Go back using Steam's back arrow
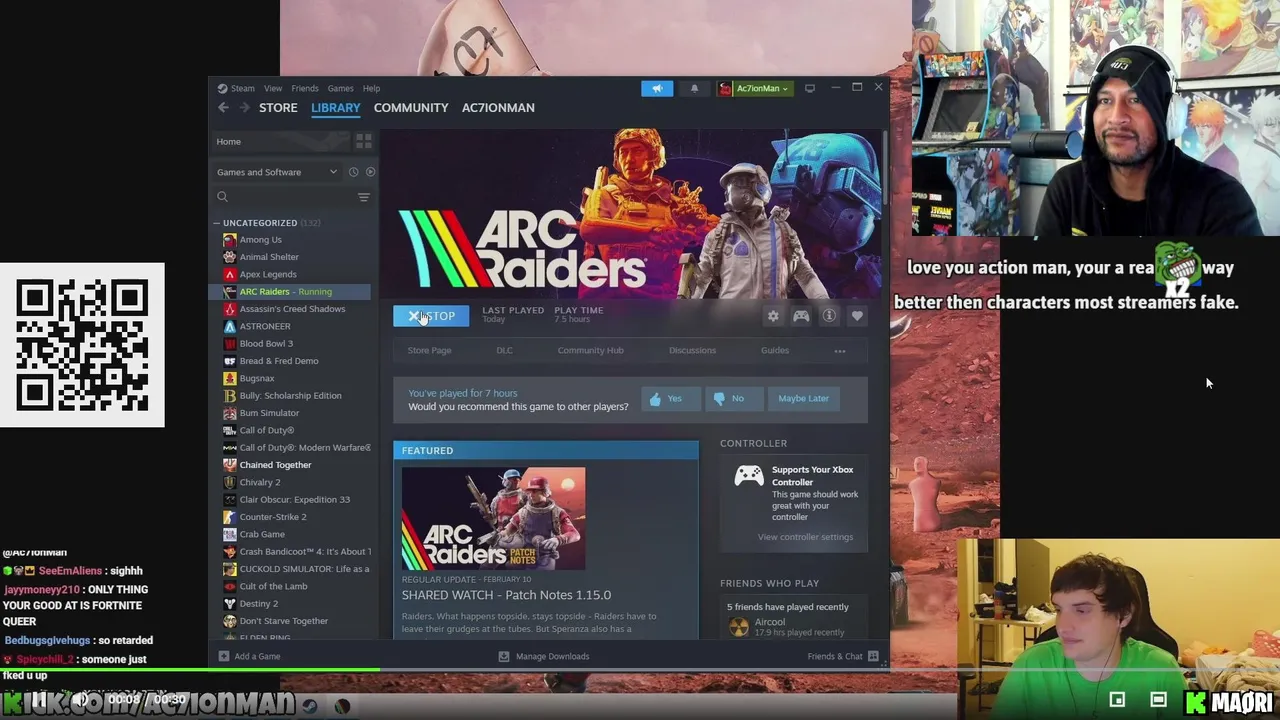Viewport: 1280px width, 720px height. [x=223, y=108]
